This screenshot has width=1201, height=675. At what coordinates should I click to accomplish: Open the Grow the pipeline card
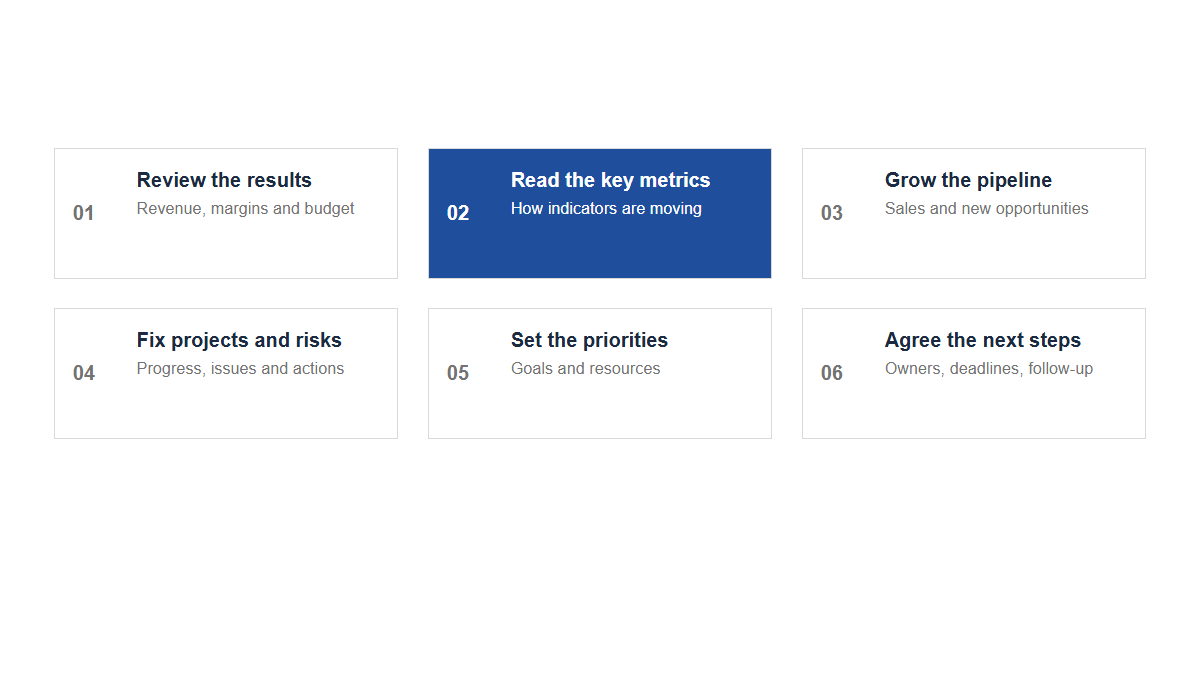click(x=974, y=213)
